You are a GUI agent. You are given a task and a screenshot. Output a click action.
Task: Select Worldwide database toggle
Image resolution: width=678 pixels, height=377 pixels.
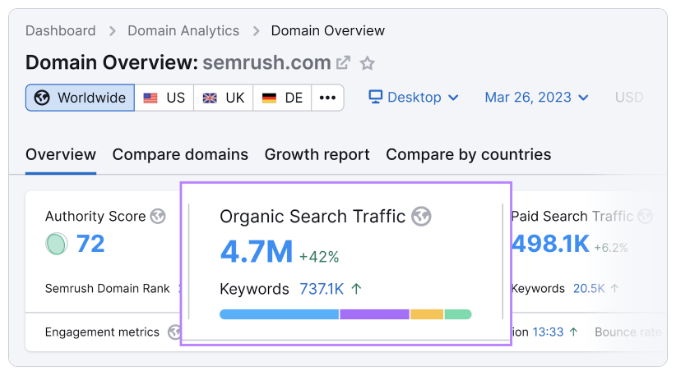click(80, 98)
